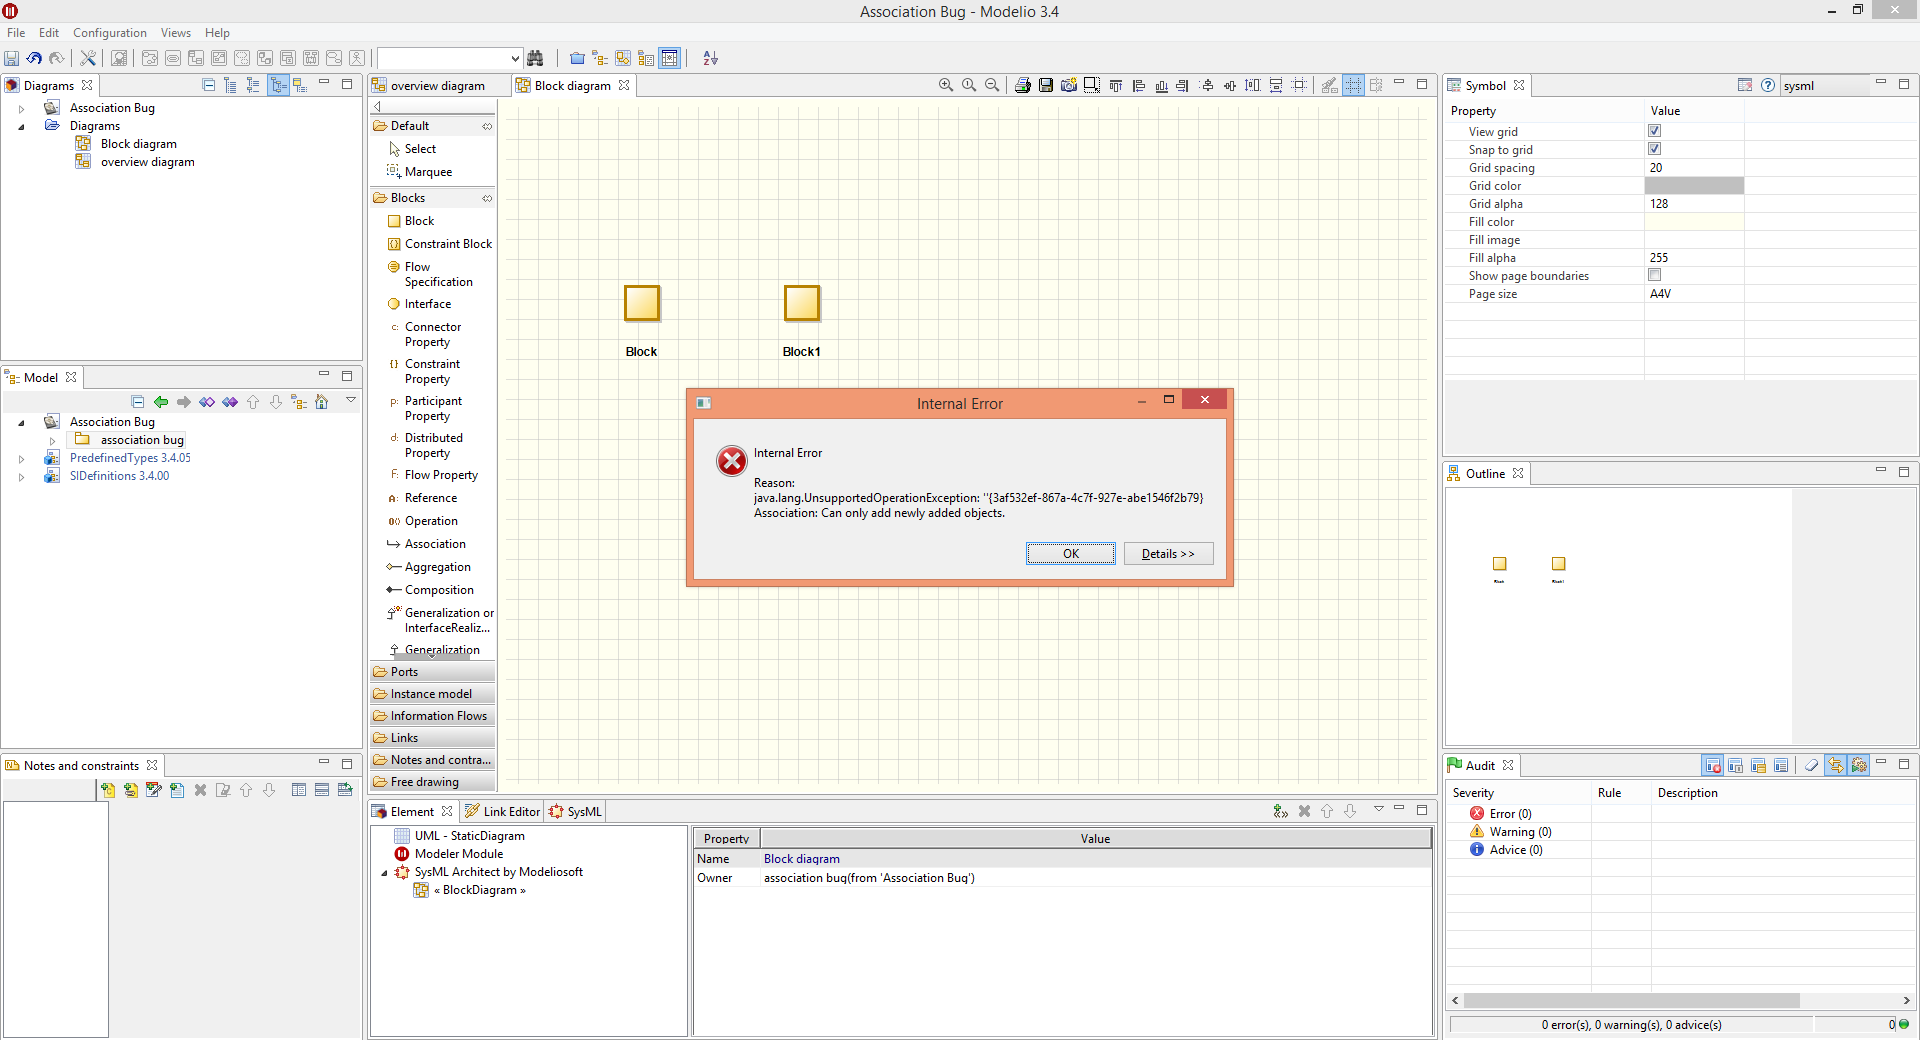The height and width of the screenshot is (1040, 1920).
Task: Click the save icon in main toolbar
Action: click(12, 59)
